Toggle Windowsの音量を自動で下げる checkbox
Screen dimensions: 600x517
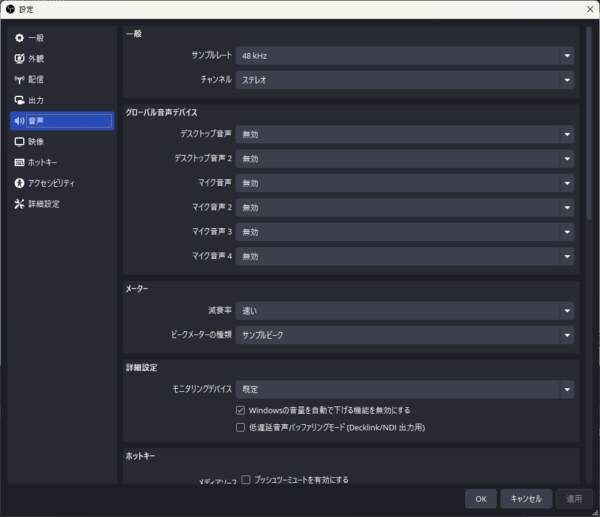(241, 410)
